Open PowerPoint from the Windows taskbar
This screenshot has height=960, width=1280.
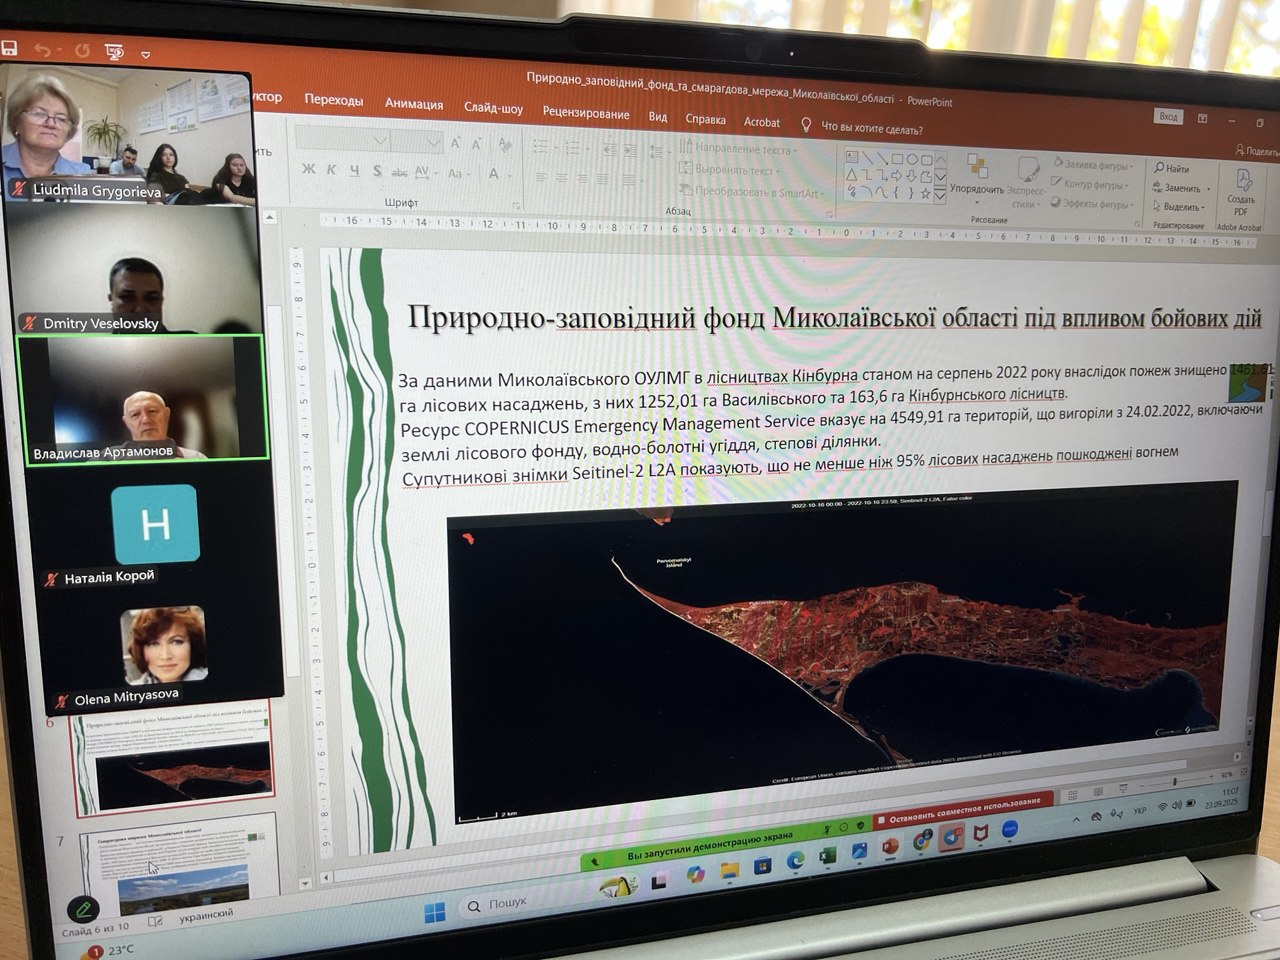(x=888, y=846)
